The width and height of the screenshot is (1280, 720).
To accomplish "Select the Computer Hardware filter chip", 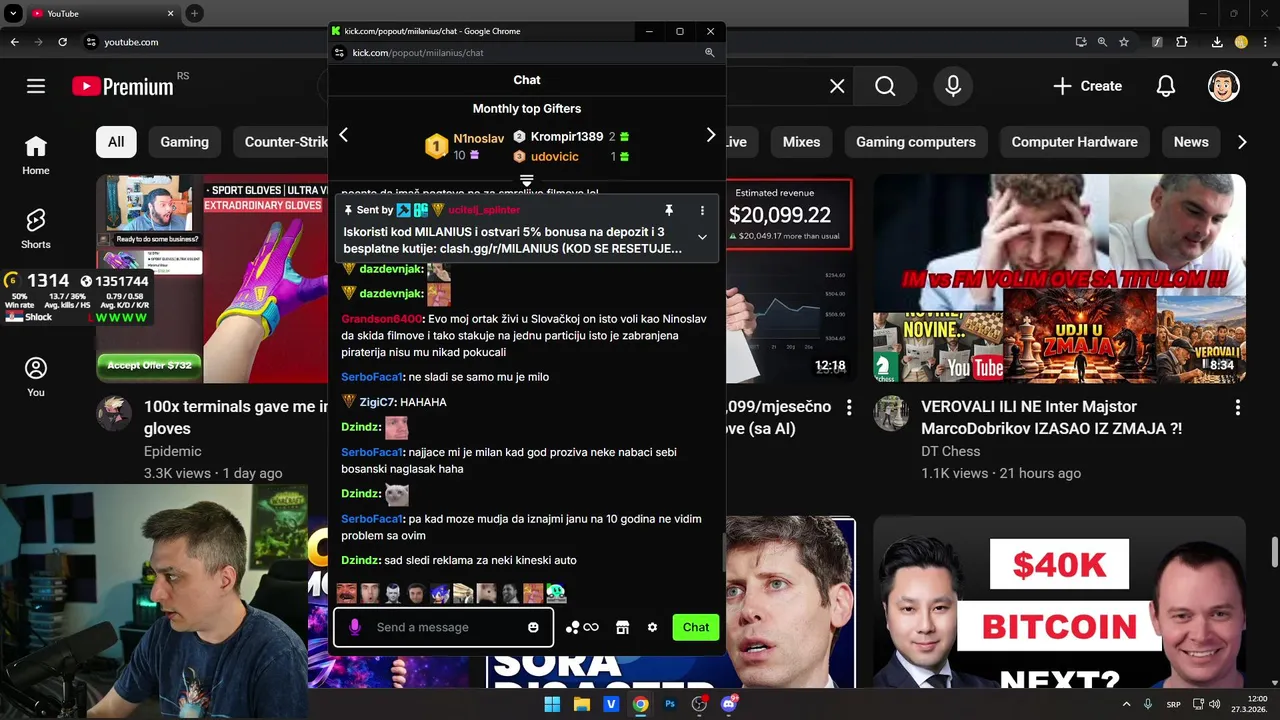I will (x=1074, y=142).
